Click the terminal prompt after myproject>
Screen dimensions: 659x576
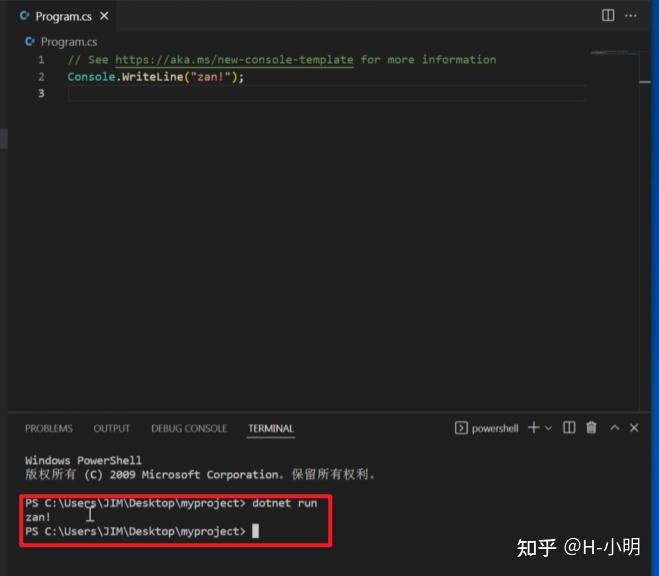(255, 531)
